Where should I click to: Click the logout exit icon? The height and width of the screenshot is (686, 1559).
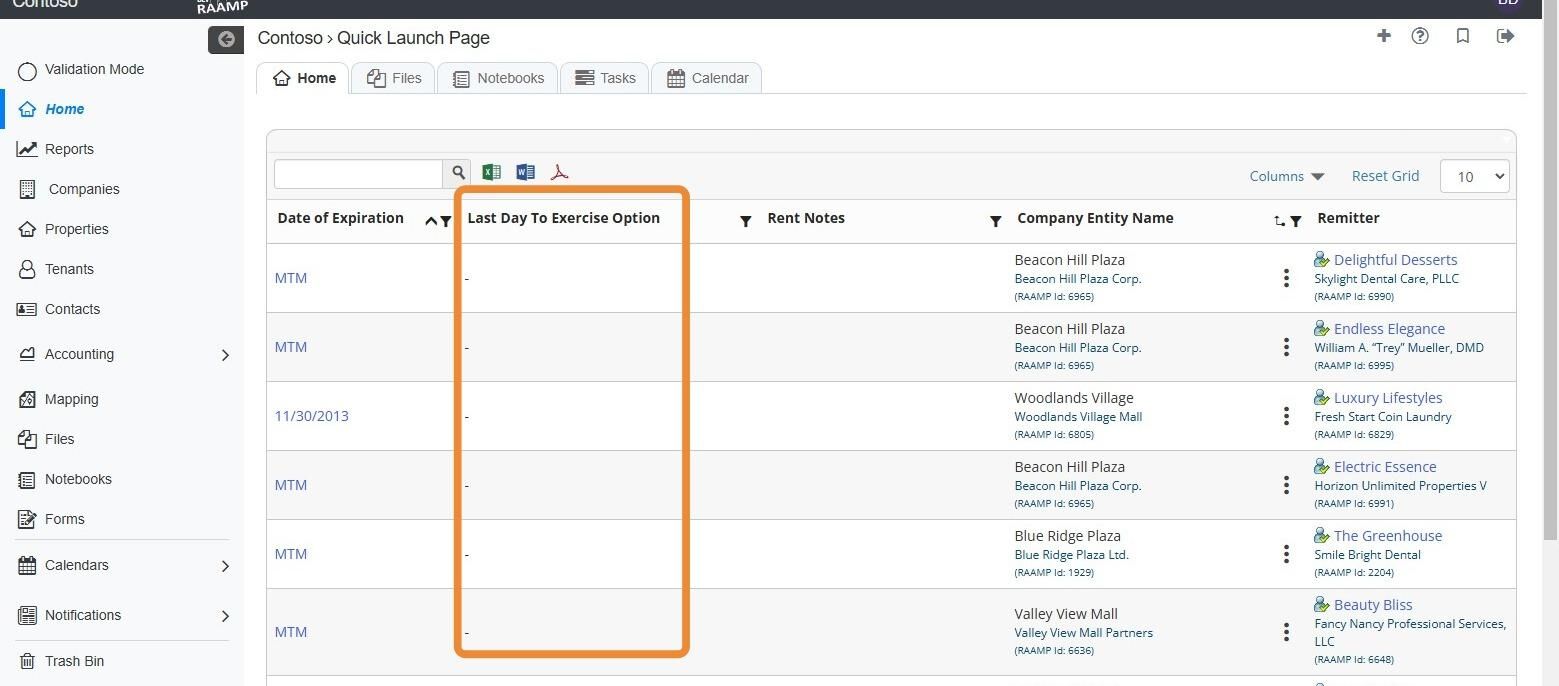point(1505,36)
